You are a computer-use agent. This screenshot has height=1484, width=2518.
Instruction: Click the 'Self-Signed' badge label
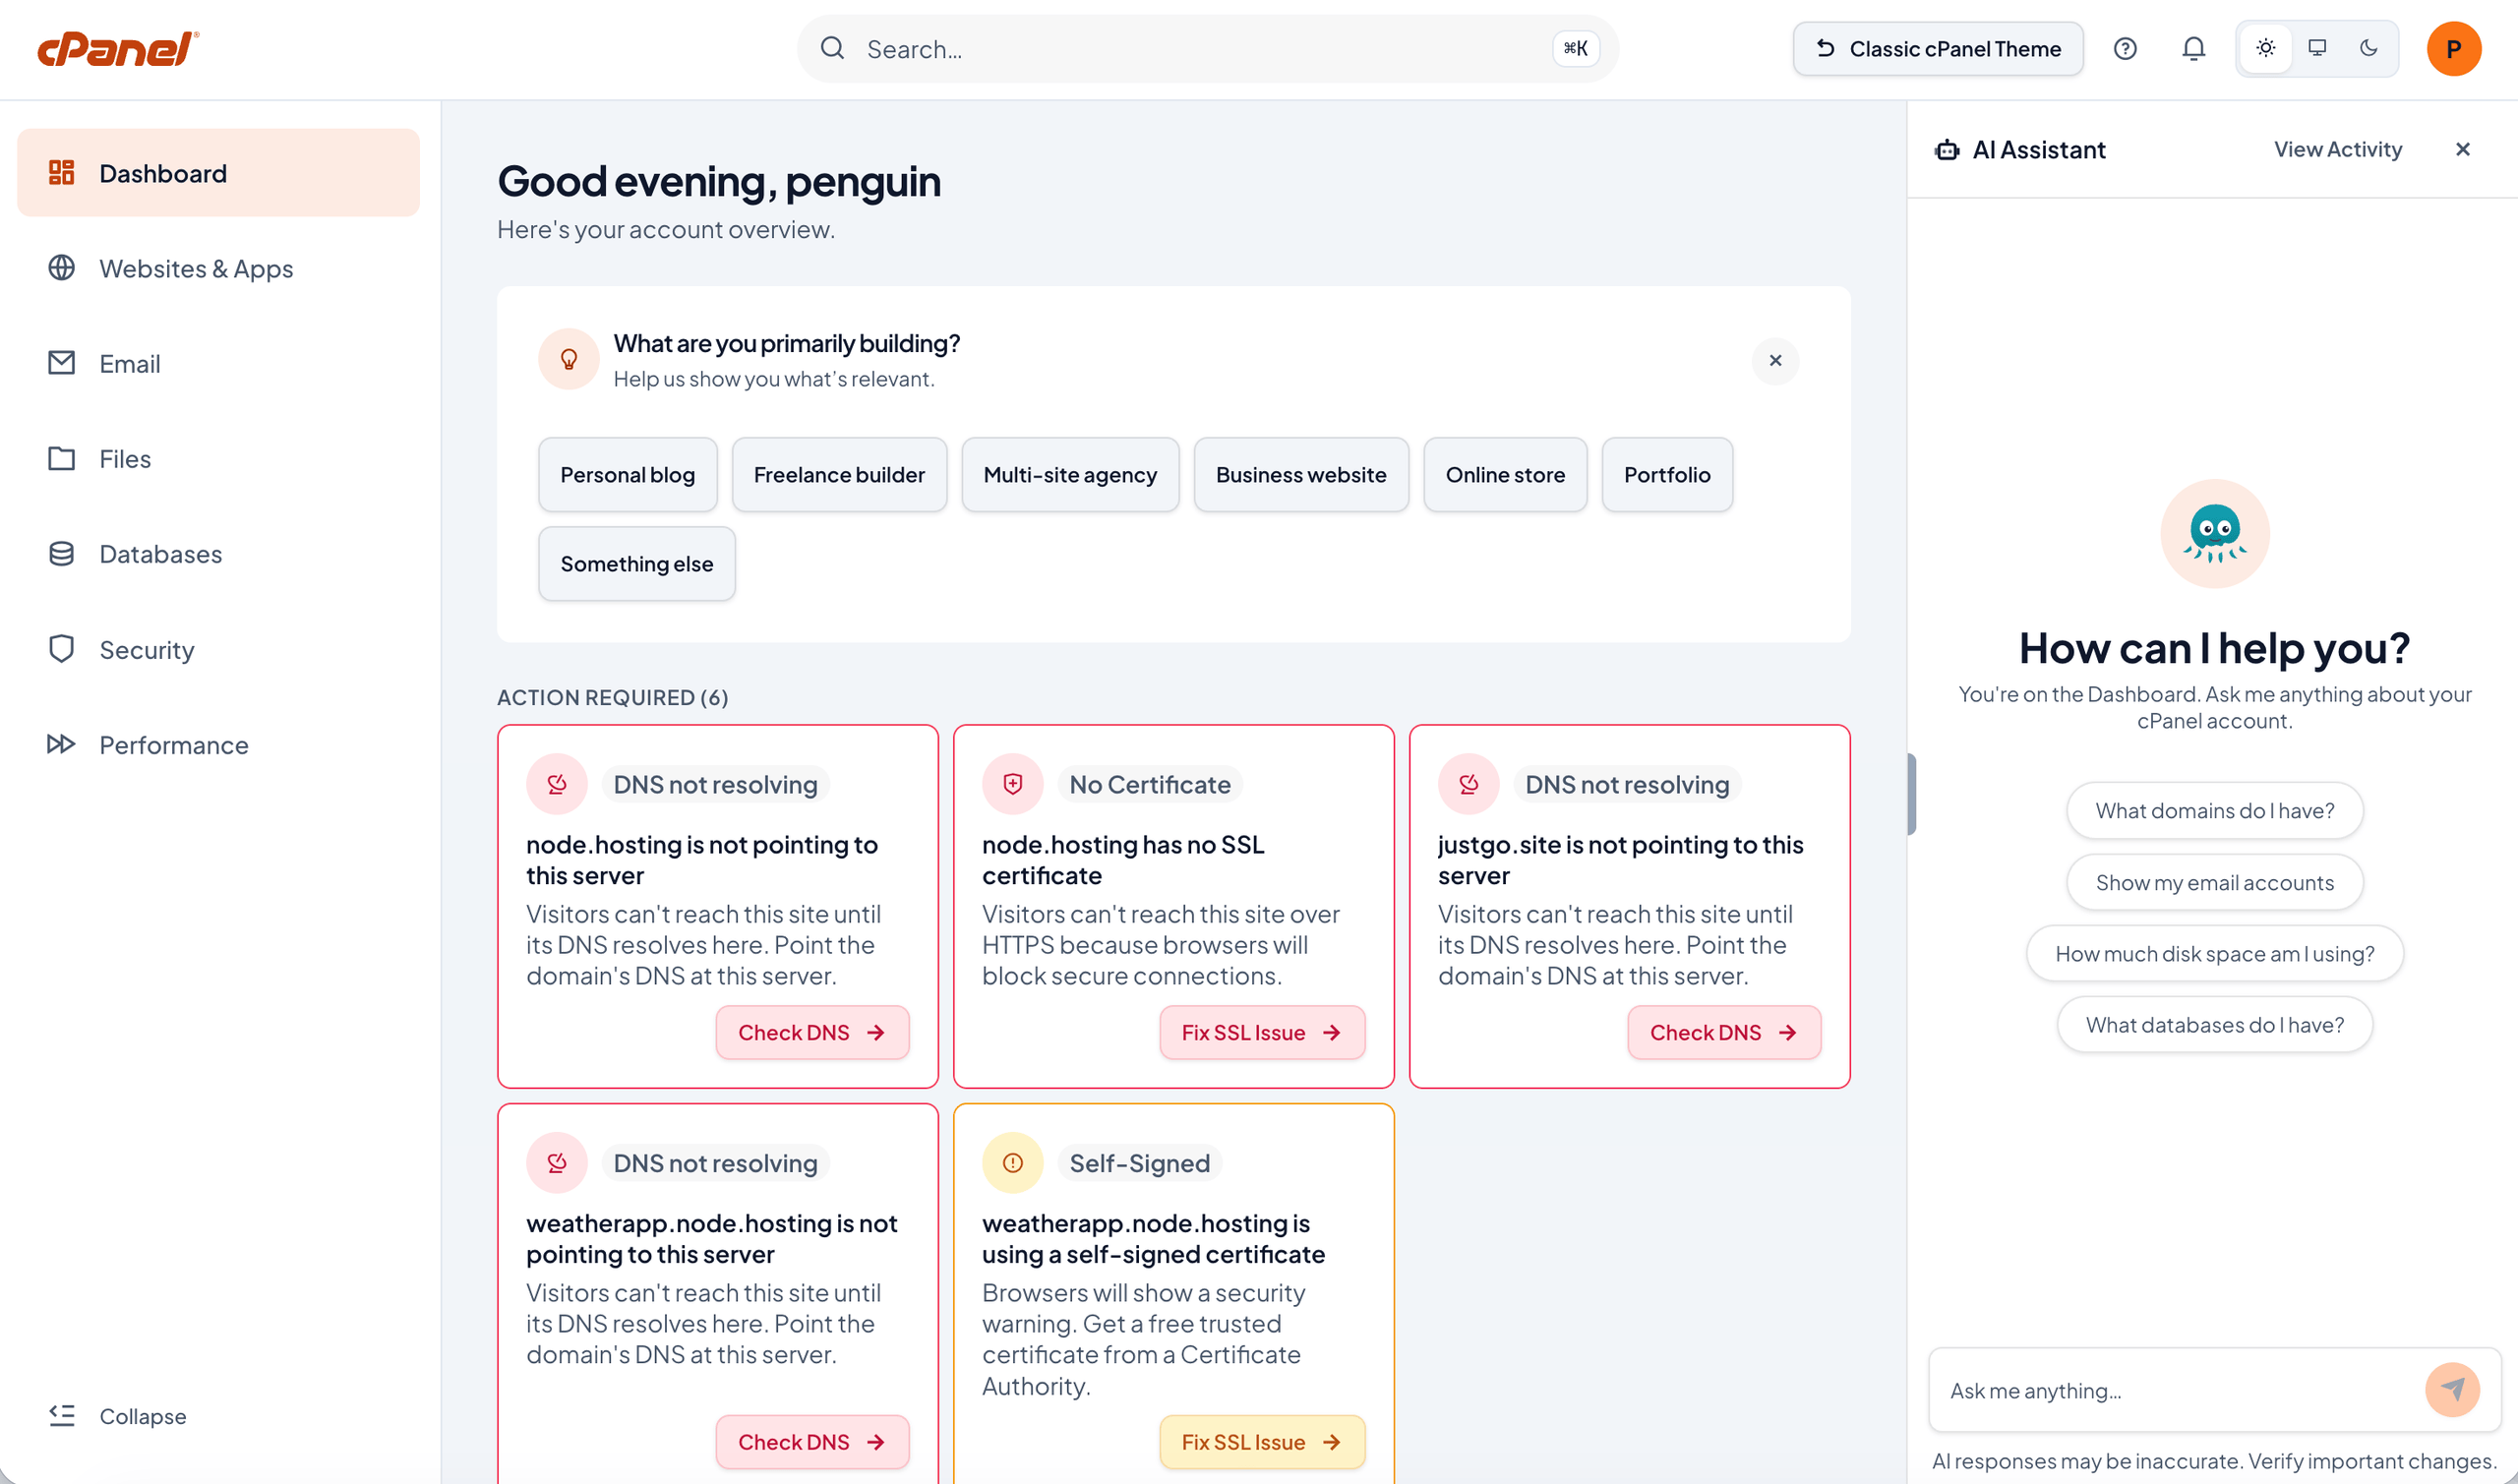point(1139,1163)
